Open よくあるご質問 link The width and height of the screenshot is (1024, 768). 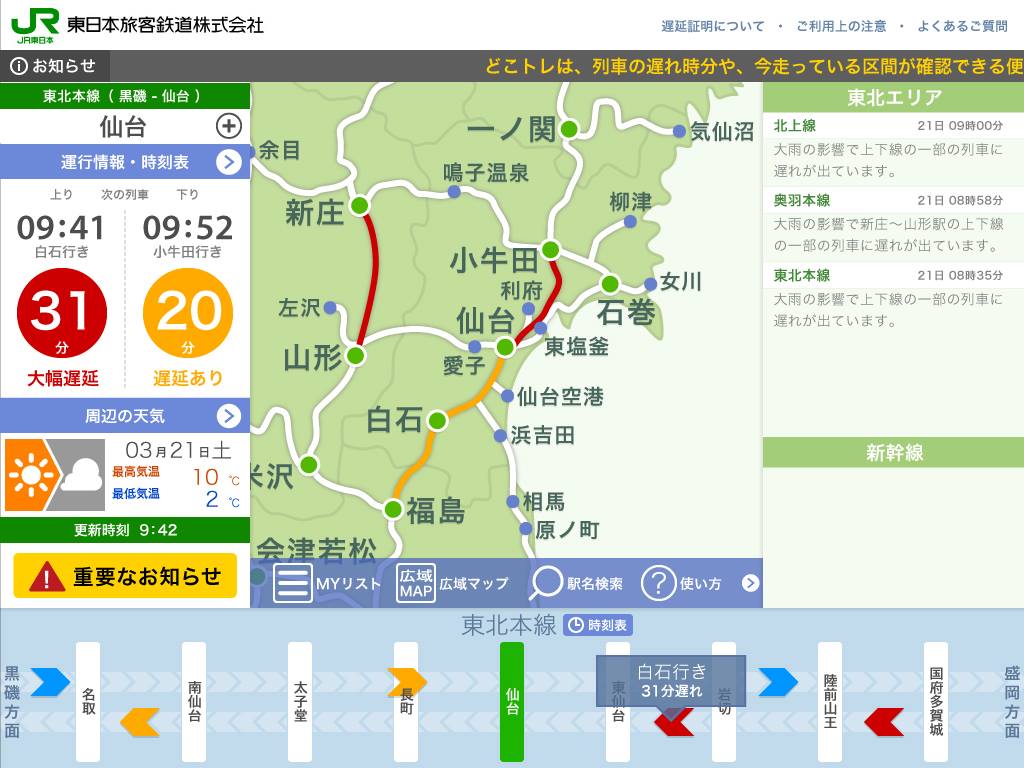pos(963,26)
